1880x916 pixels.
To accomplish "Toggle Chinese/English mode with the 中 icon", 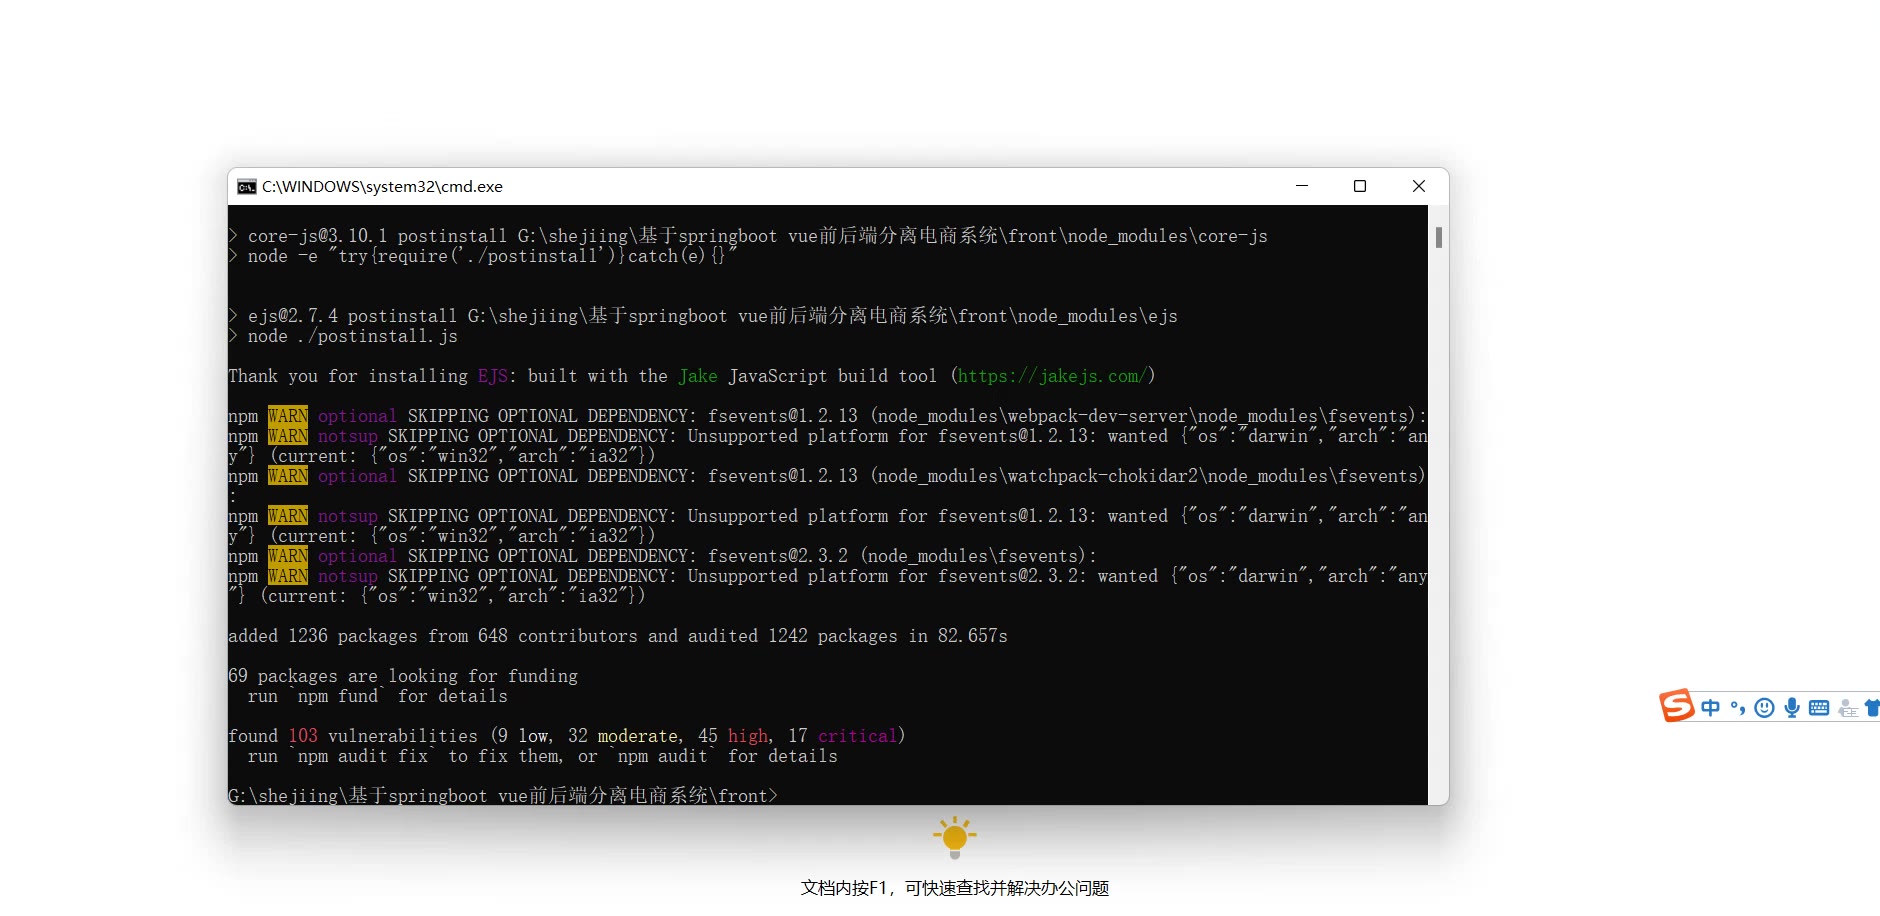I will [x=1710, y=708].
